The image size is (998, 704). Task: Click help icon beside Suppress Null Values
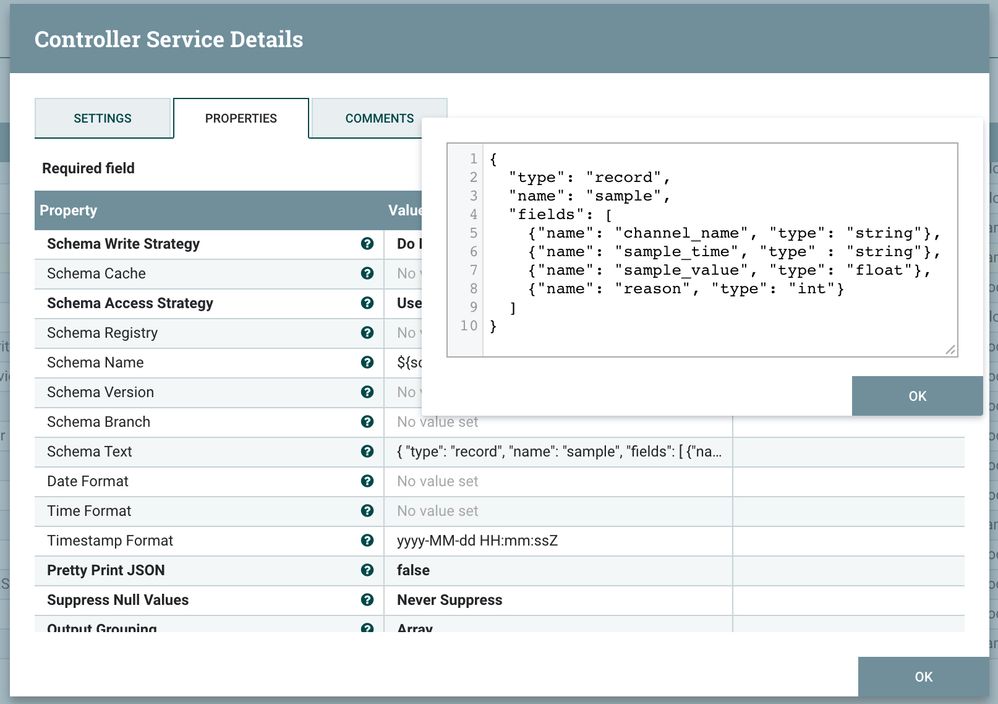pos(367,600)
